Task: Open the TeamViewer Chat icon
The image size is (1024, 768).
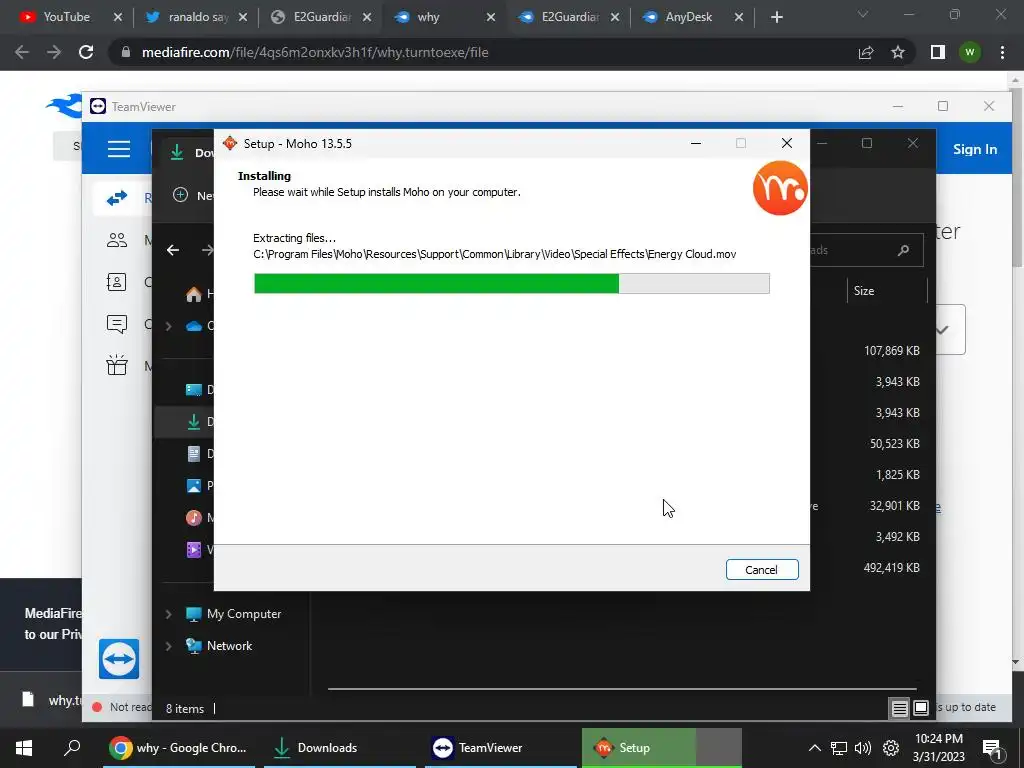Action: [x=117, y=324]
